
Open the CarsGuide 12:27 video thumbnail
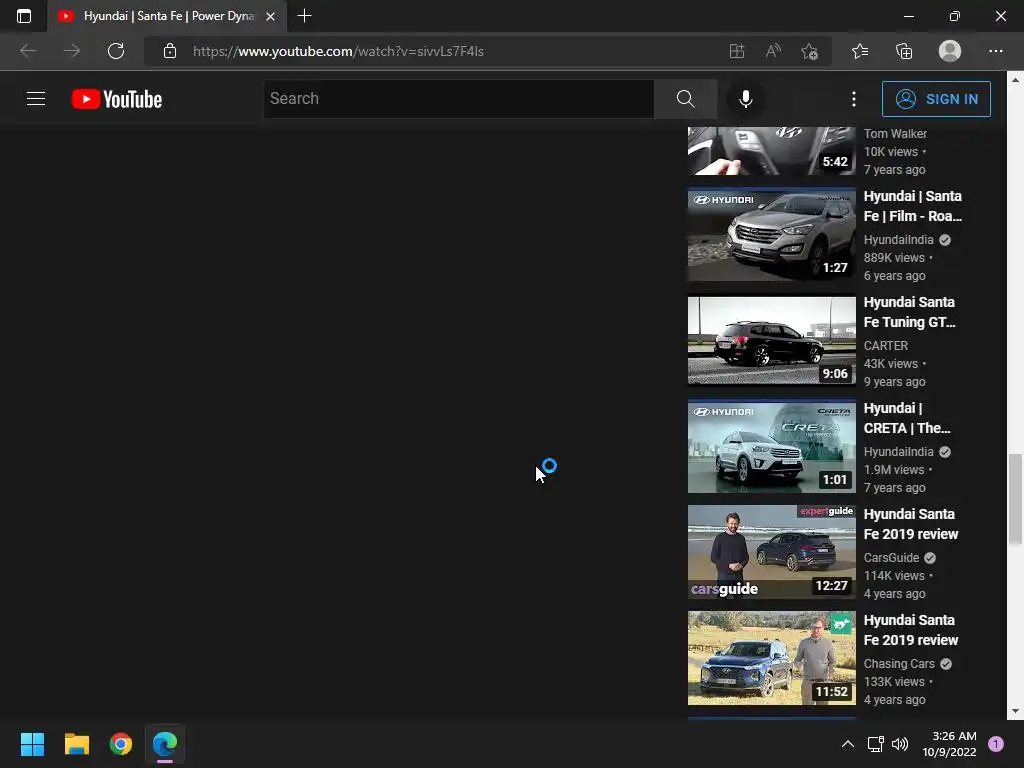click(771, 552)
